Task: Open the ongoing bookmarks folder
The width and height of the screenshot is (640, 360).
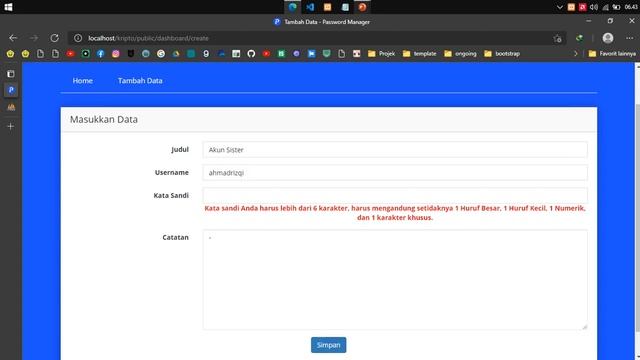Action: tap(460, 53)
